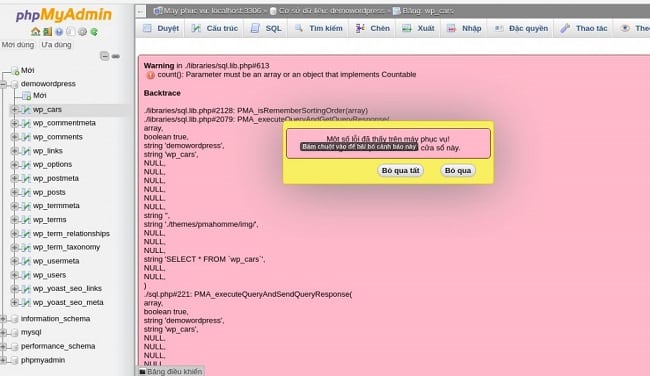Click wp_termmeta table icon
650x376 pixels.
[26, 206]
